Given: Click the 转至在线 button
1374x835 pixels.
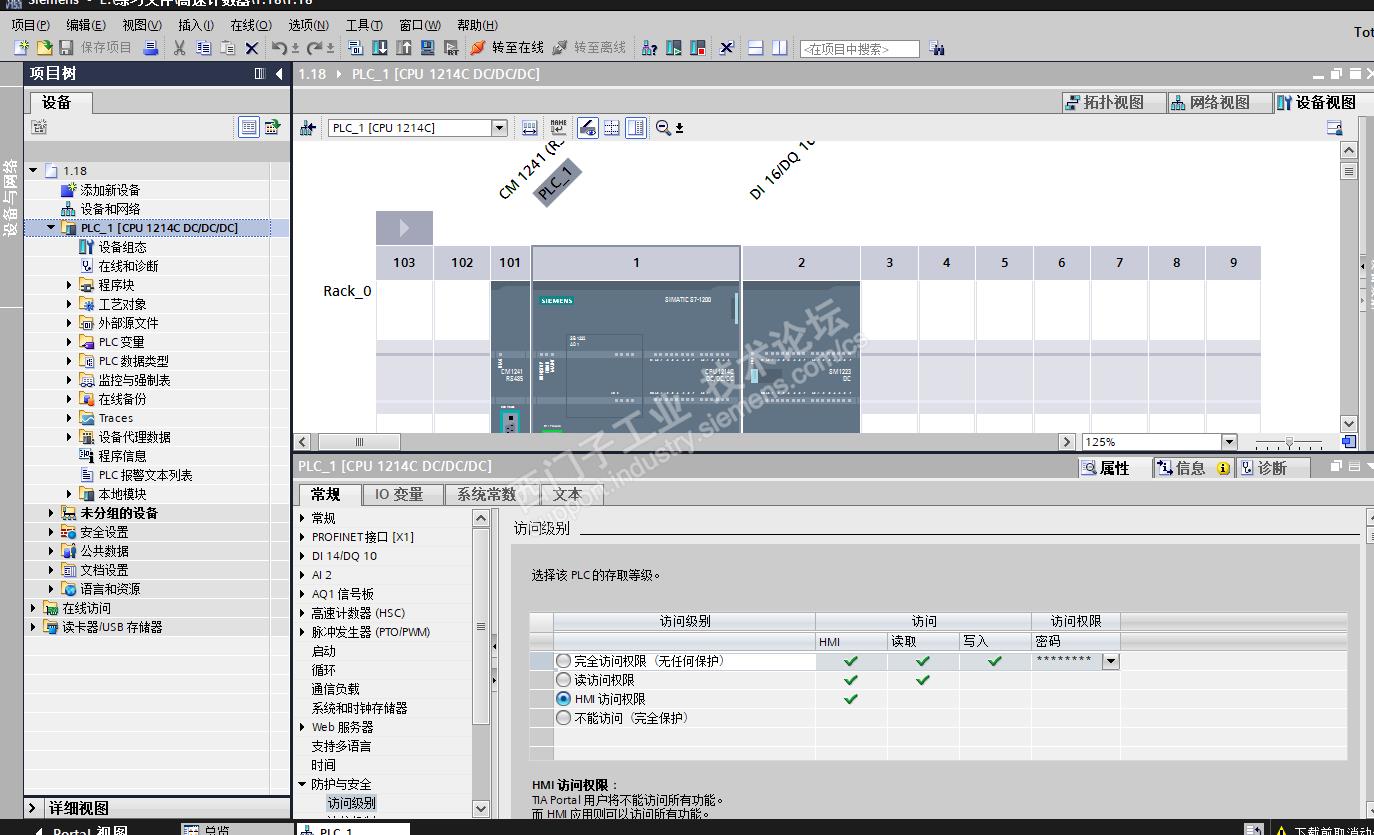Looking at the screenshot, I should [507, 48].
